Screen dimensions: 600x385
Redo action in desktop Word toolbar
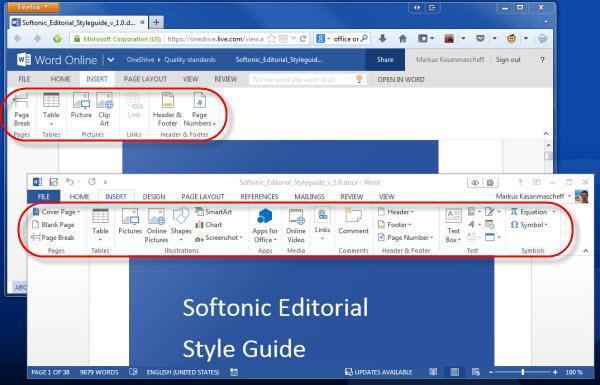point(92,182)
